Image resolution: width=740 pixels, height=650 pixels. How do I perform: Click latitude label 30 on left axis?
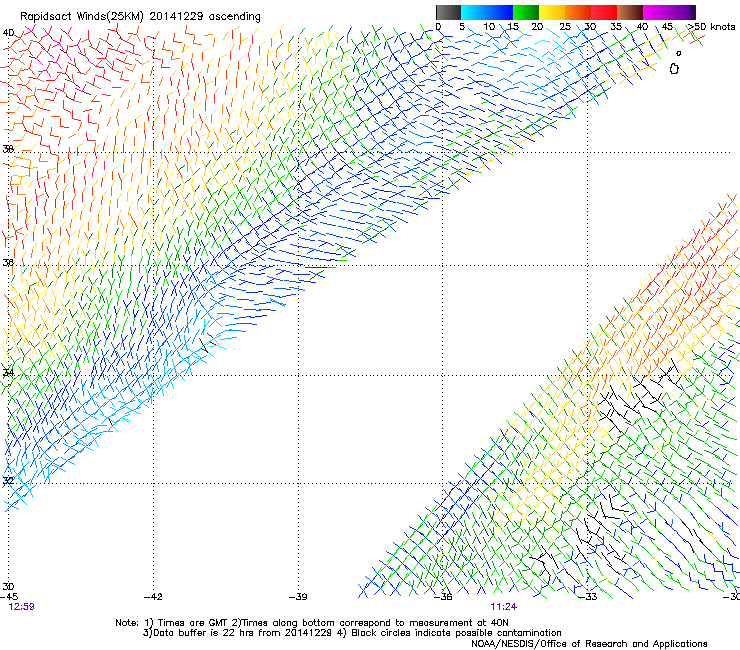[x=8, y=587]
